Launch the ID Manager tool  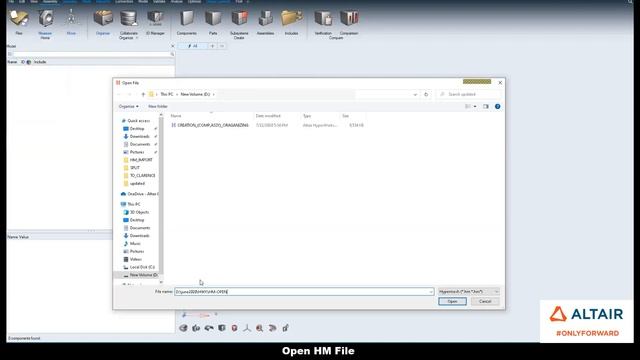point(155,19)
